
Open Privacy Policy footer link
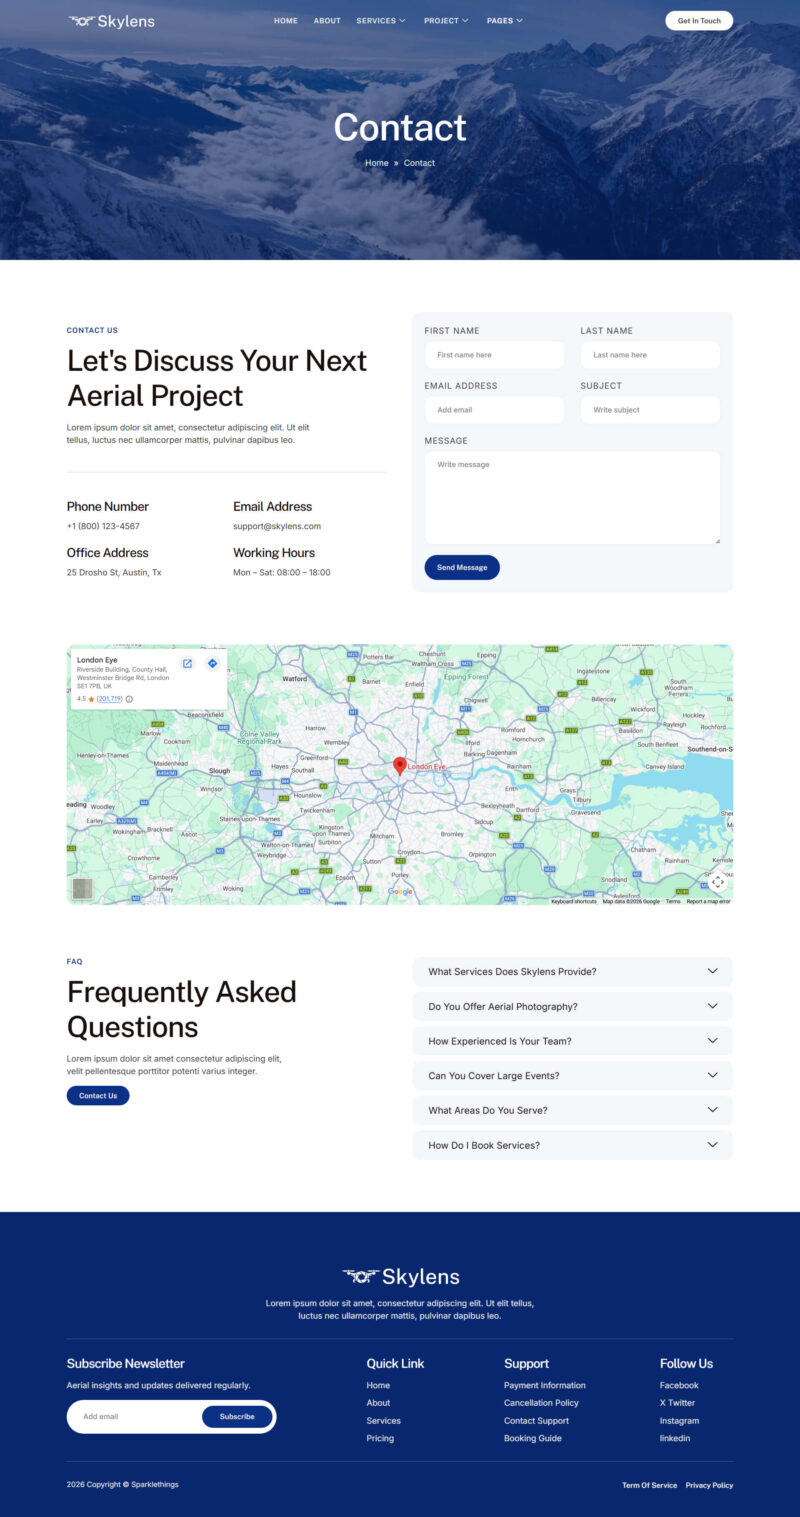[709, 1486]
